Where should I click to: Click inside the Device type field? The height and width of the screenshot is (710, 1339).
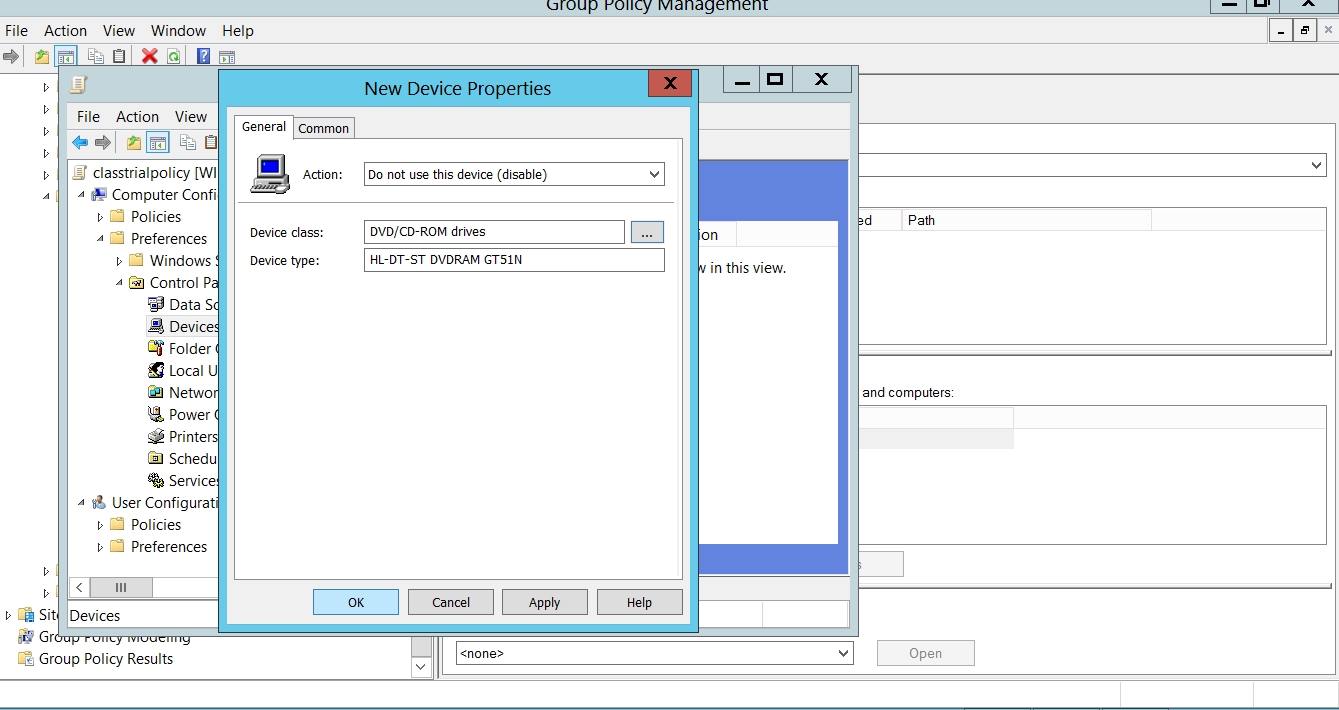tap(514, 260)
